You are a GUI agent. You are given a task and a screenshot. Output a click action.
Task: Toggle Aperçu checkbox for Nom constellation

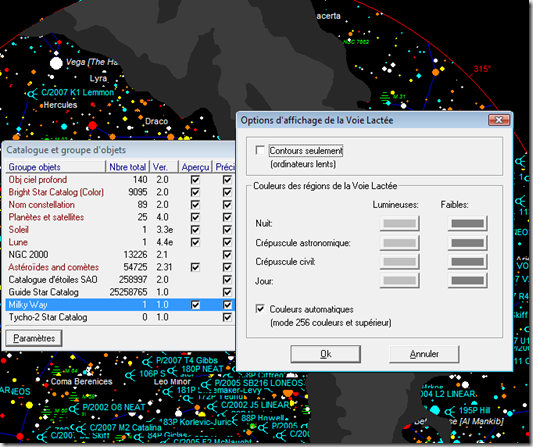tap(195, 205)
